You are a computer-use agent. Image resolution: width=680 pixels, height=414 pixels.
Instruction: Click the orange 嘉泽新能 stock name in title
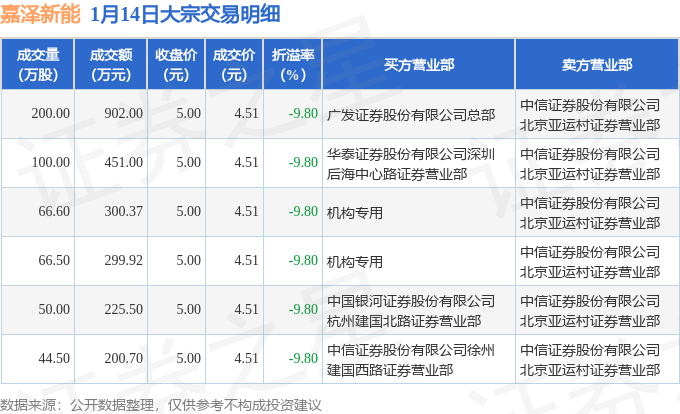click(40, 14)
